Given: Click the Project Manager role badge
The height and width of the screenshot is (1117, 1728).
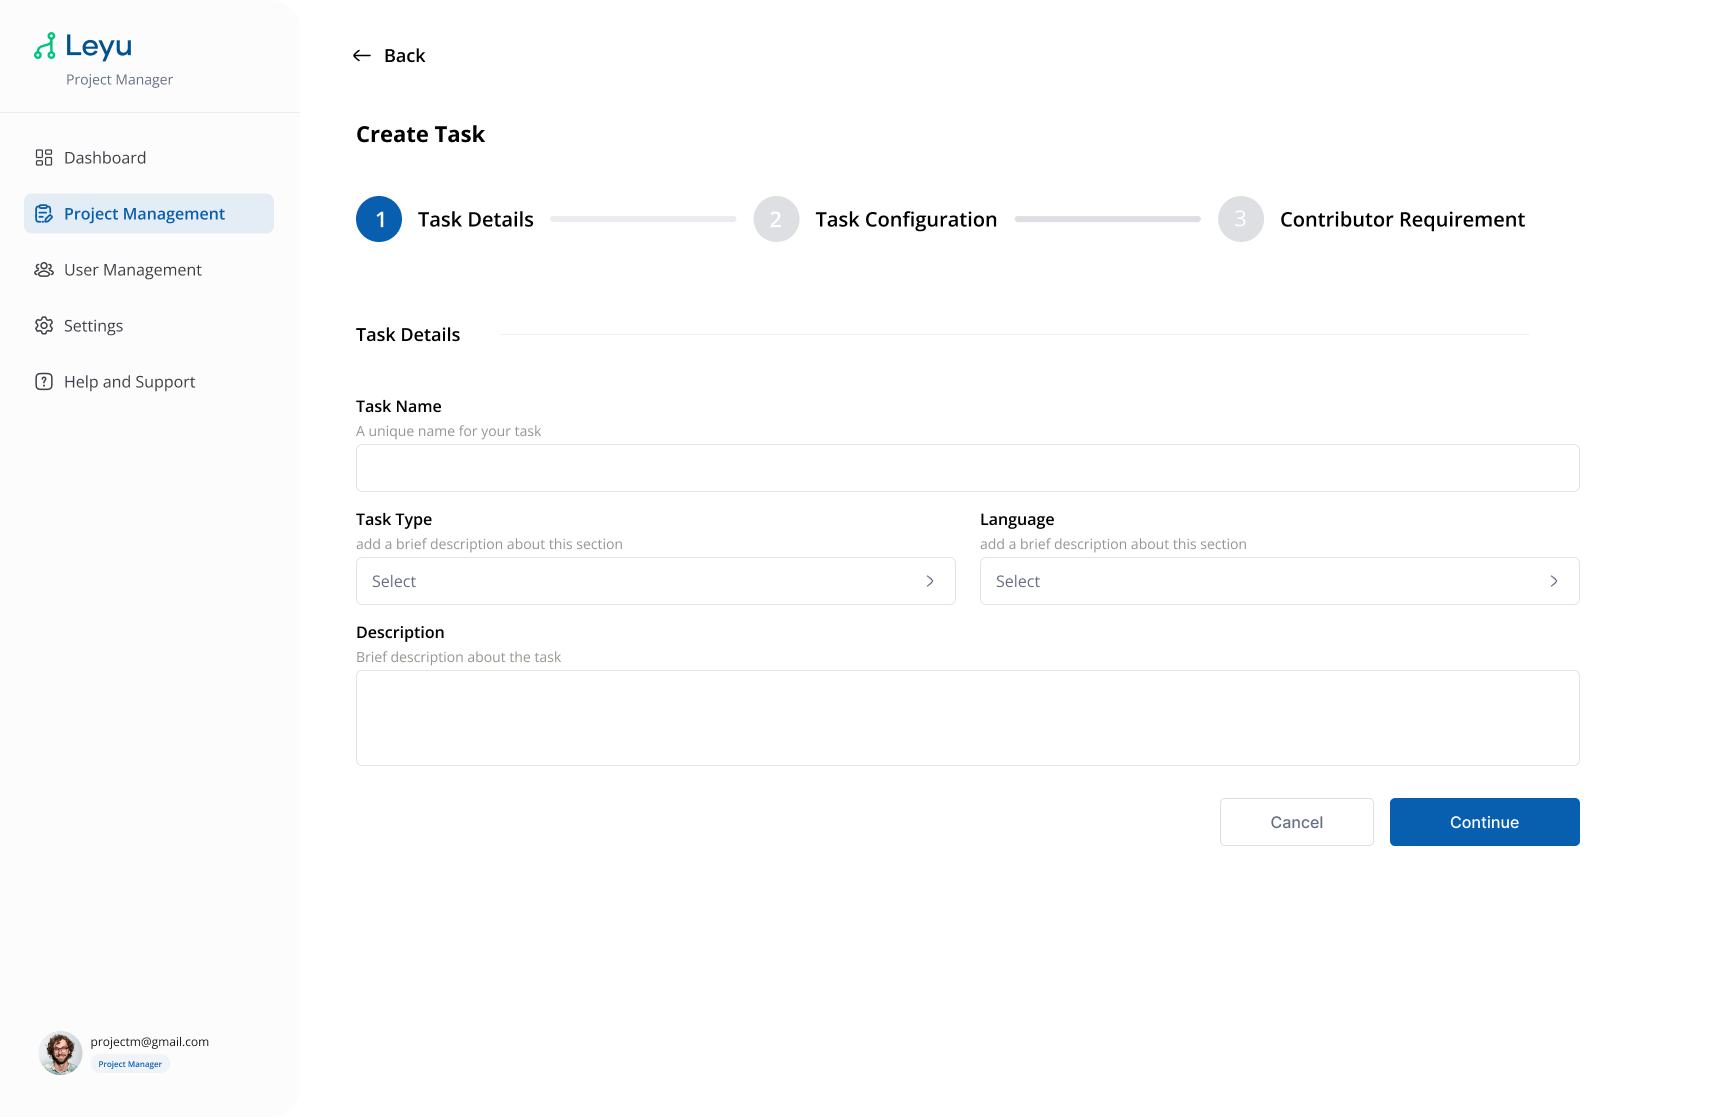Looking at the screenshot, I should (130, 1063).
